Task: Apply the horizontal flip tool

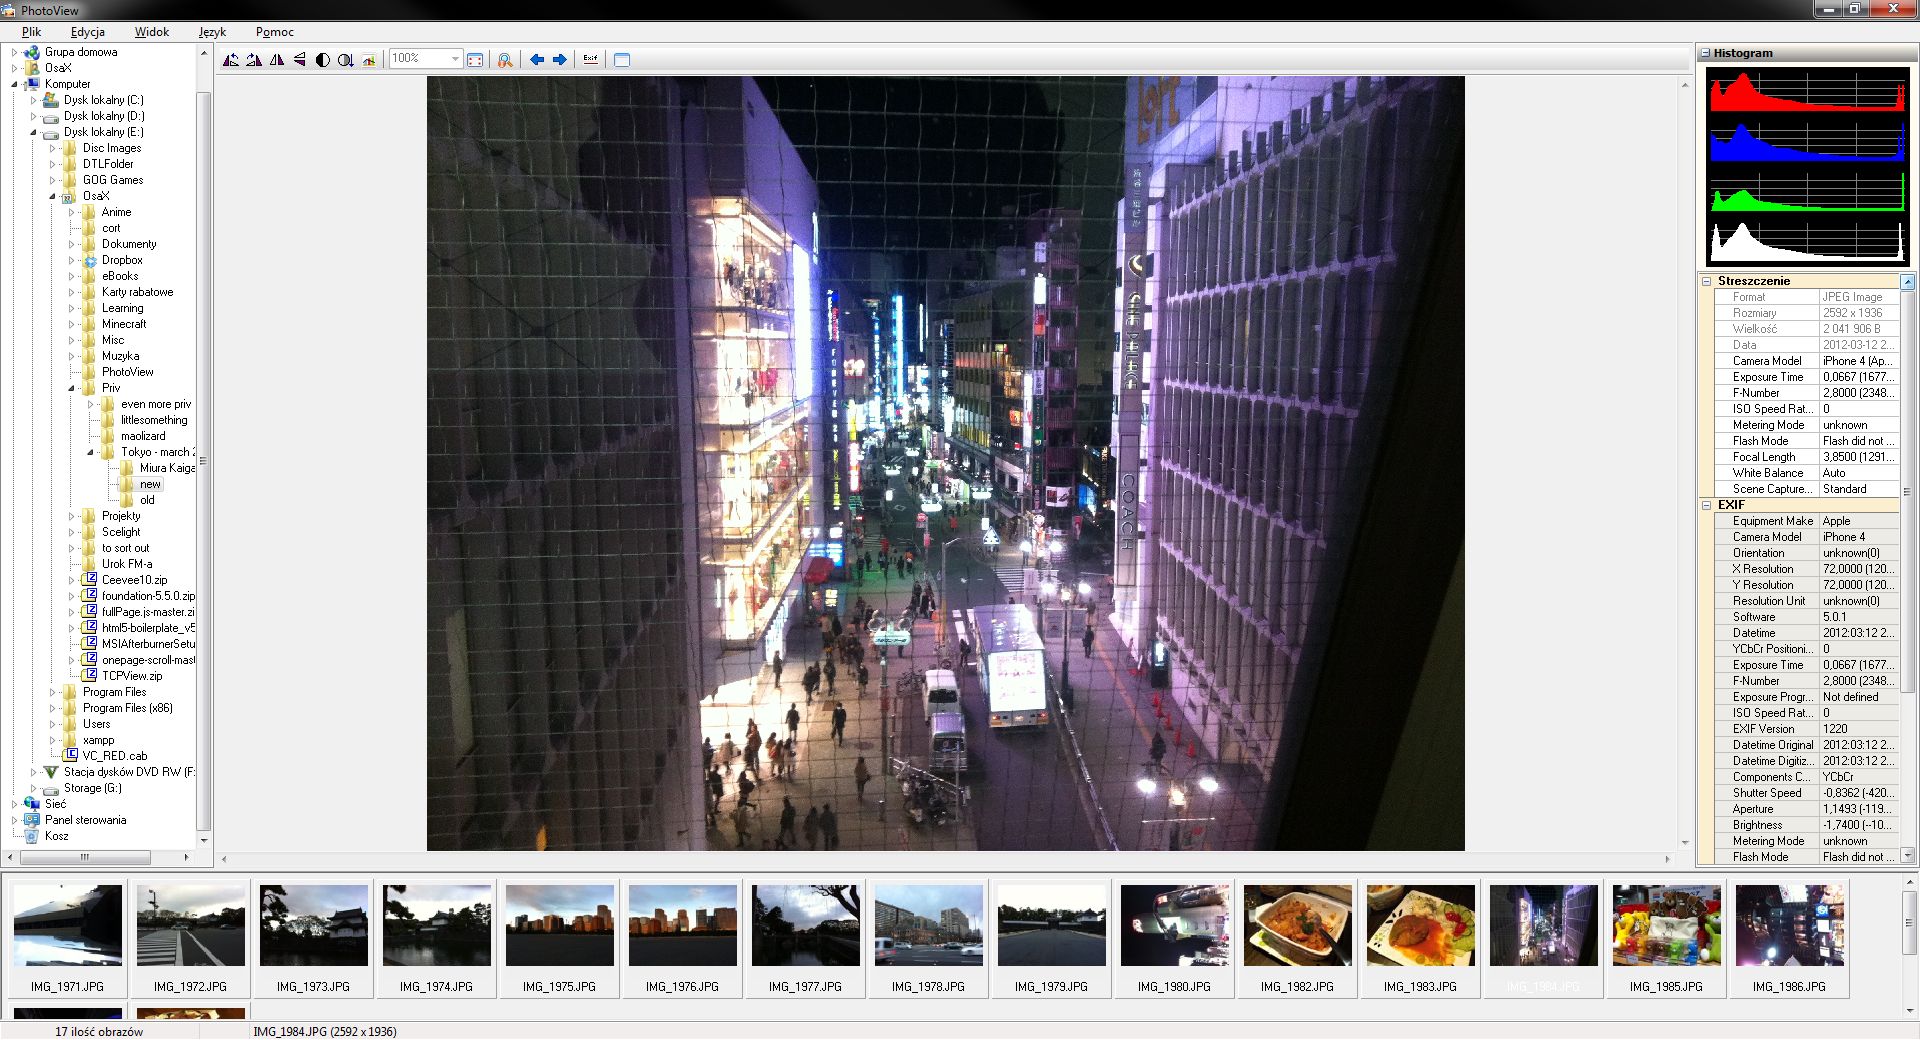Action: coord(277,60)
